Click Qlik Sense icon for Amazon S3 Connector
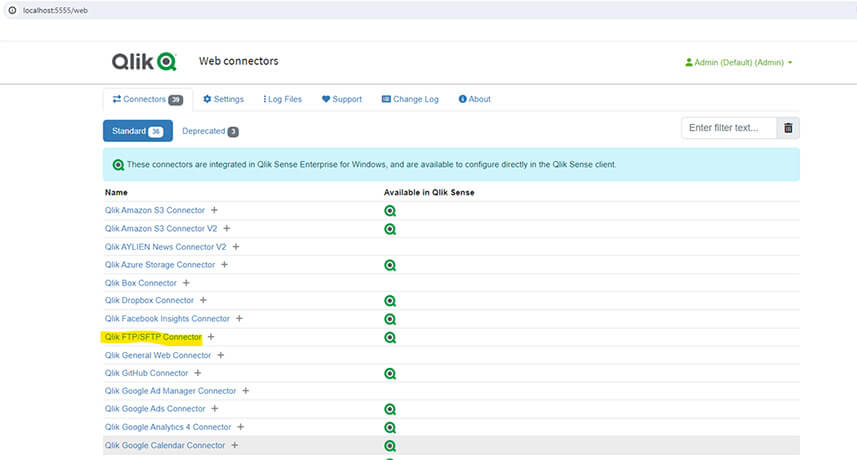Image resolution: width=857 pixels, height=460 pixels. point(390,211)
